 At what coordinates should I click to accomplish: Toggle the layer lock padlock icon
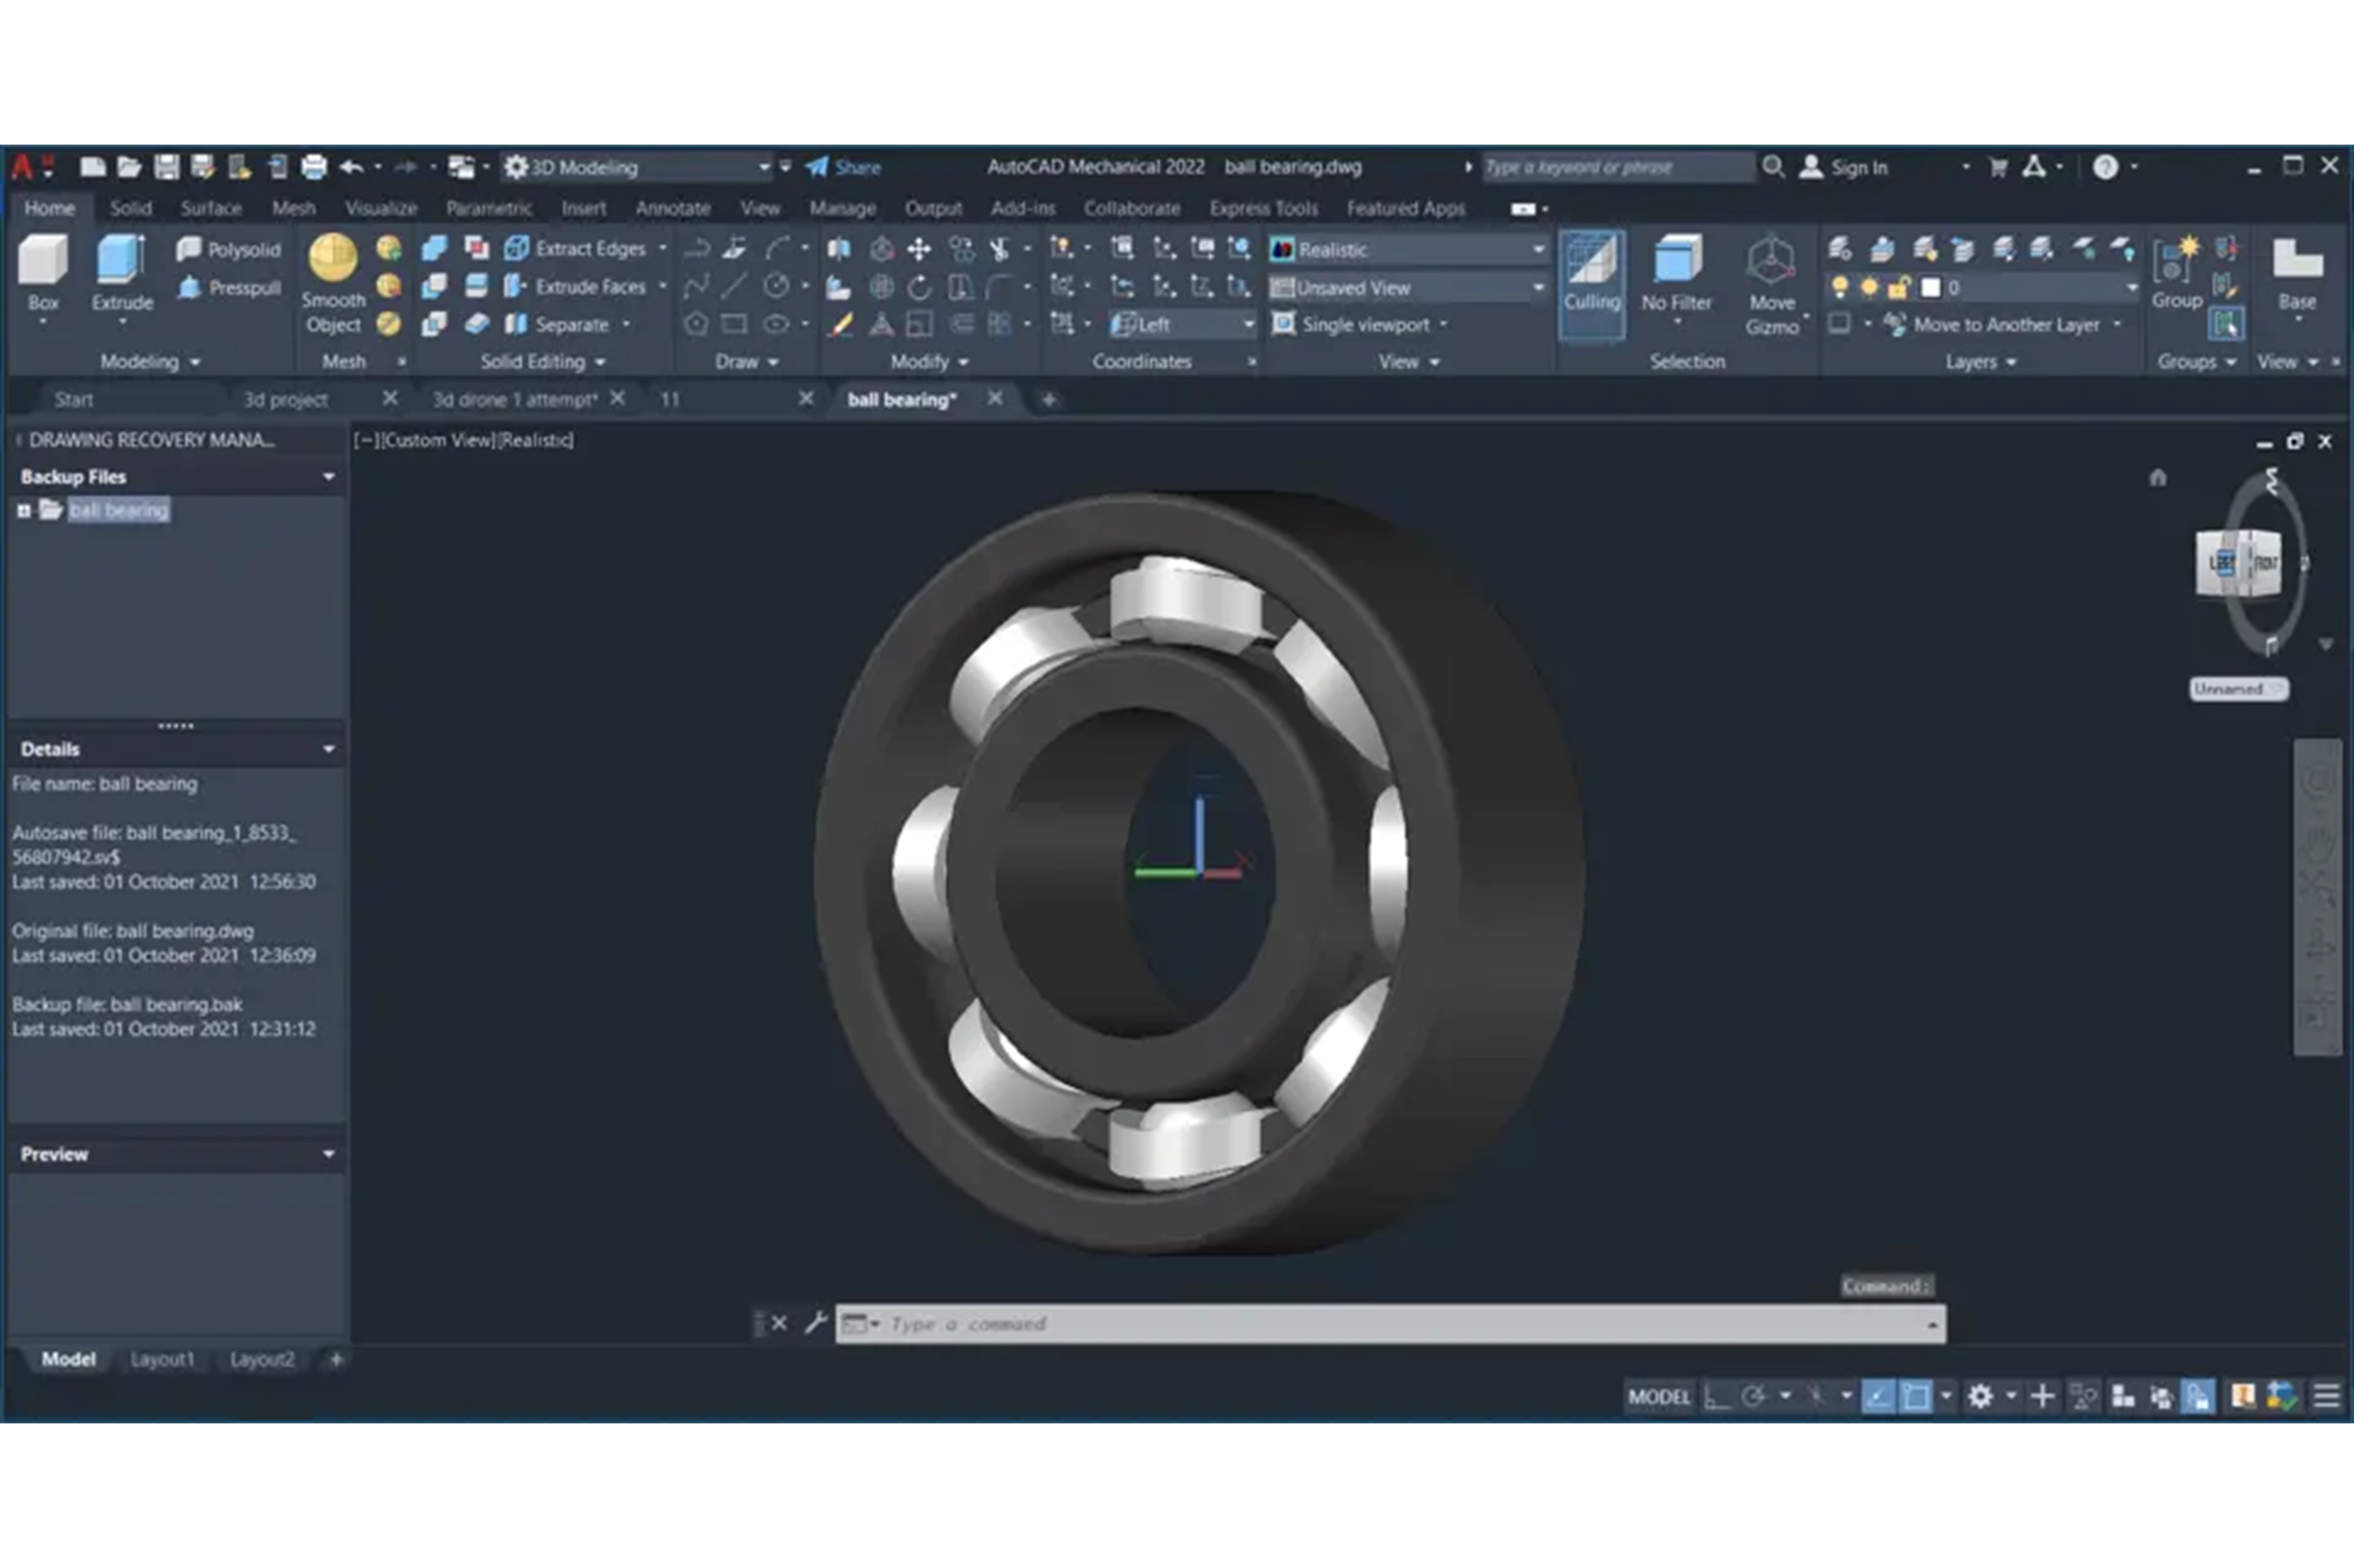click(x=1899, y=288)
